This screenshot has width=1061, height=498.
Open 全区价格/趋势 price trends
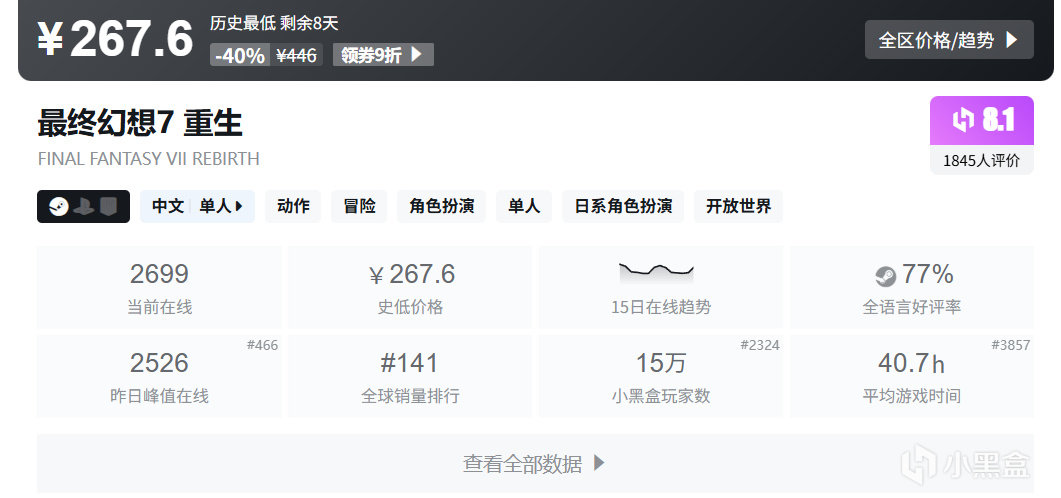coord(949,40)
